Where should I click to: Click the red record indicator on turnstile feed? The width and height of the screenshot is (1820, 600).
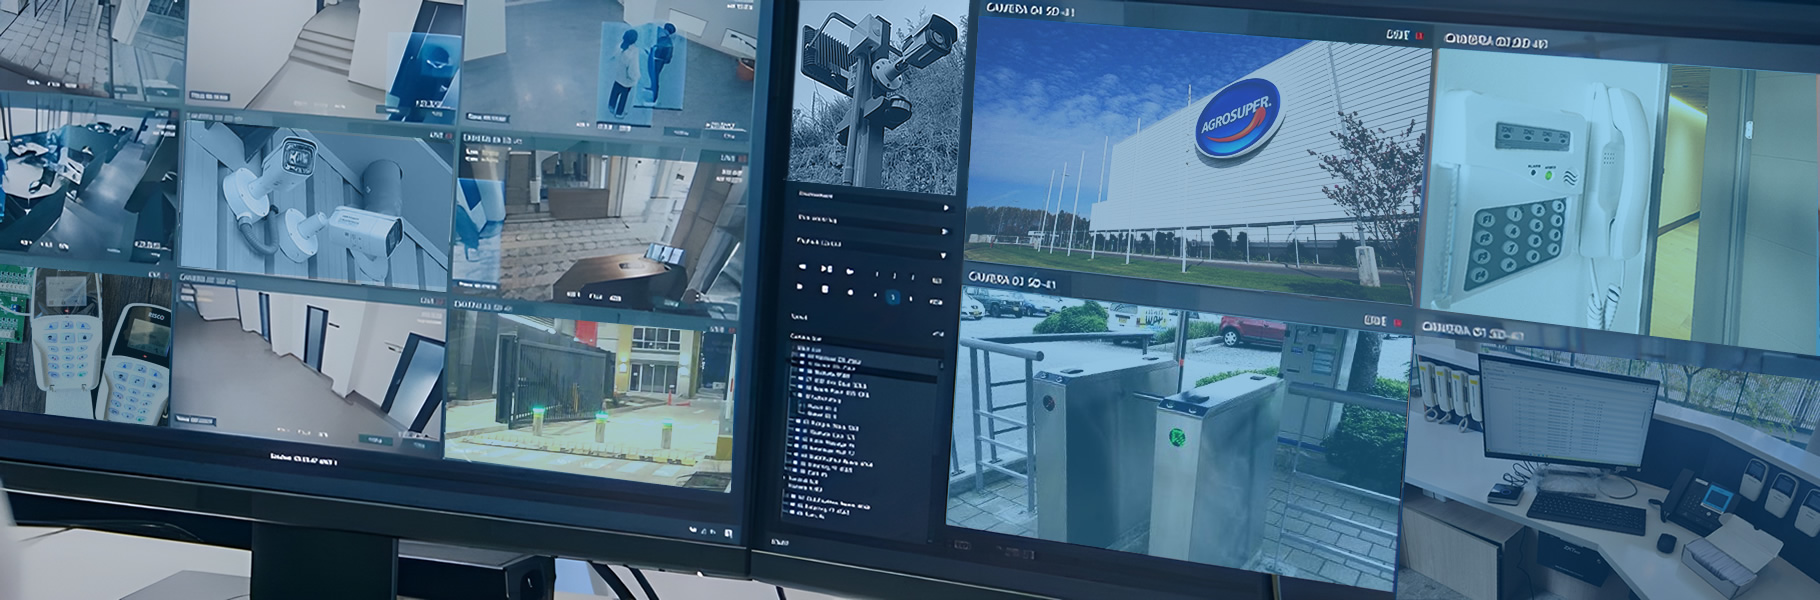click(1397, 323)
